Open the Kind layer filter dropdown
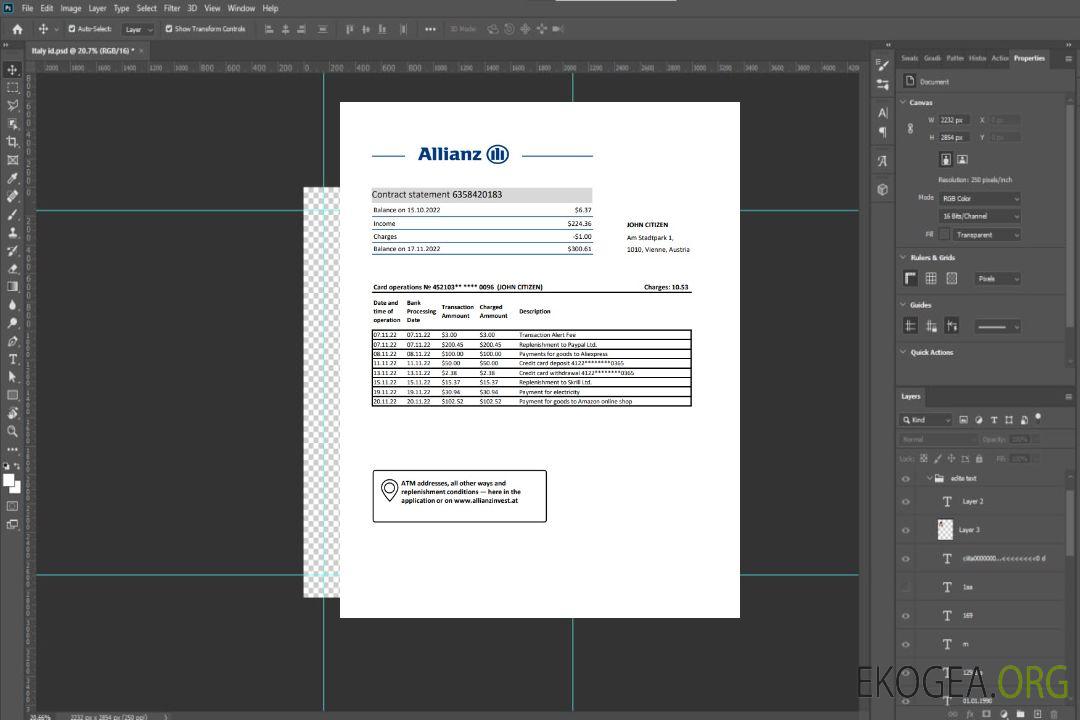The width and height of the screenshot is (1080, 720). point(926,420)
